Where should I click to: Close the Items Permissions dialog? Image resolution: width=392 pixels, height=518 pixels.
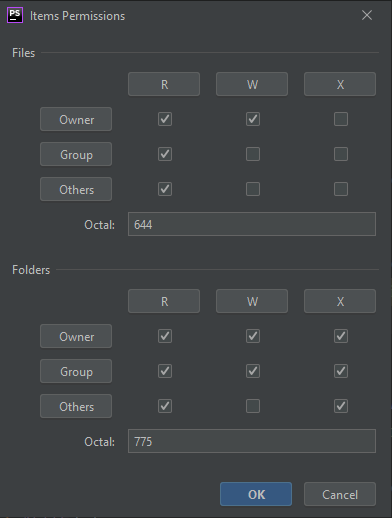(x=367, y=15)
